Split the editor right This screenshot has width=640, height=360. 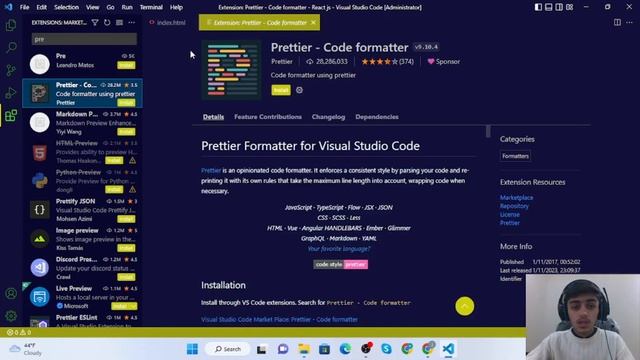617,22
